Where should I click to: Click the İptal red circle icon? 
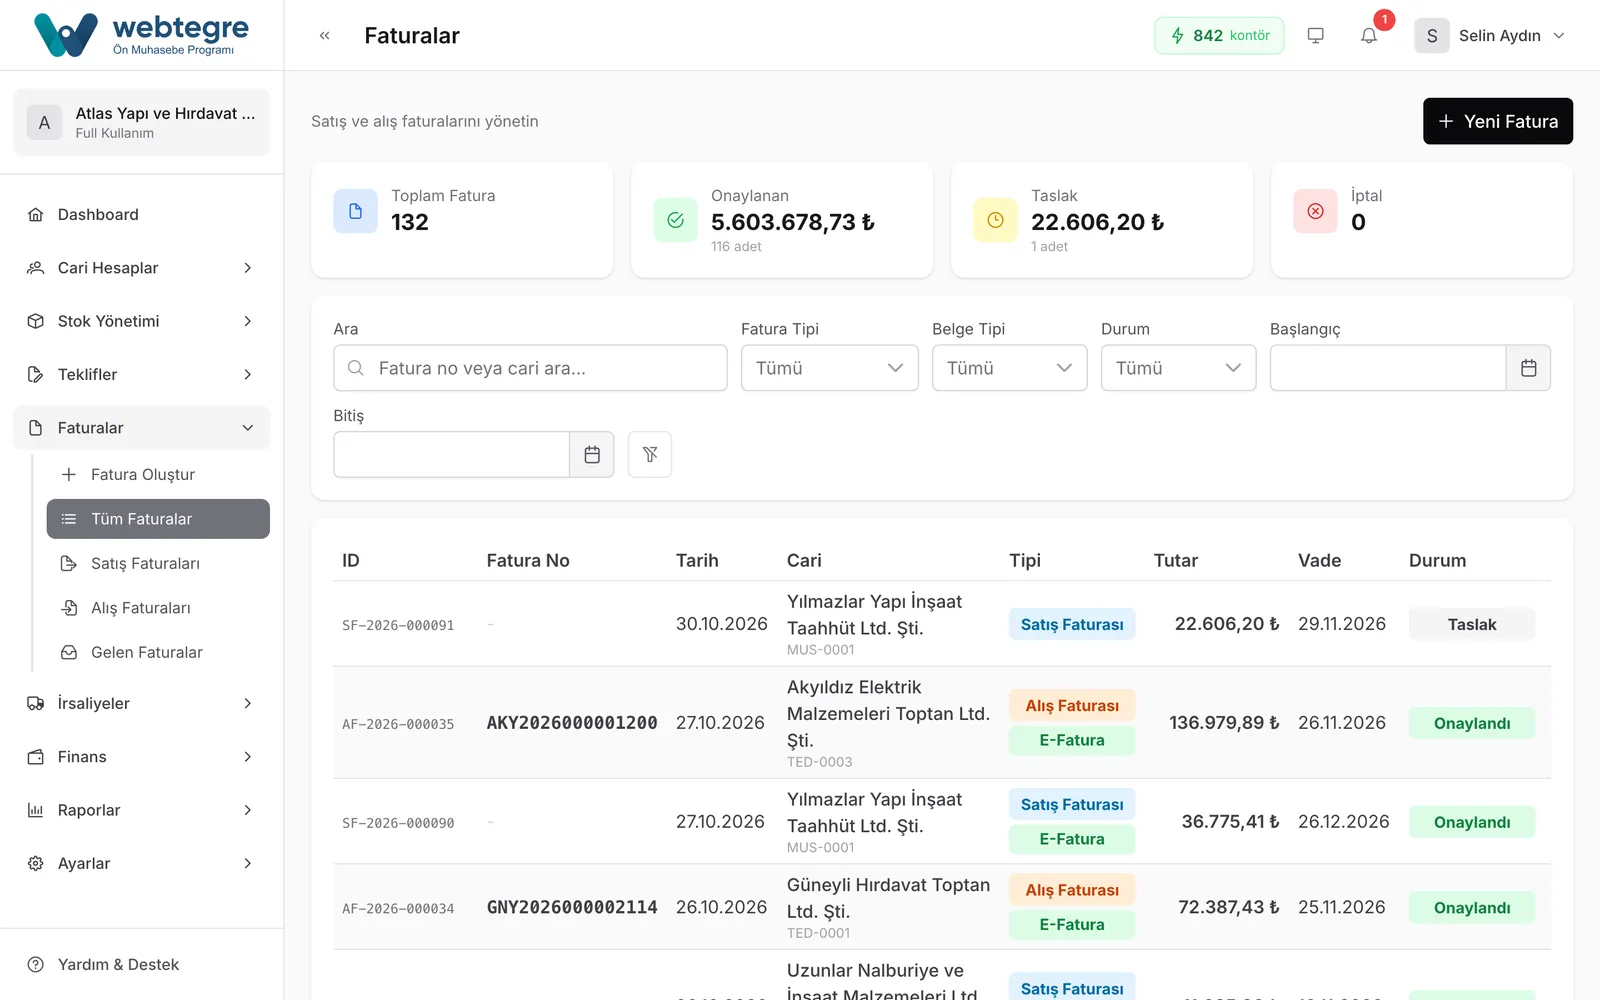coord(1315,211)
